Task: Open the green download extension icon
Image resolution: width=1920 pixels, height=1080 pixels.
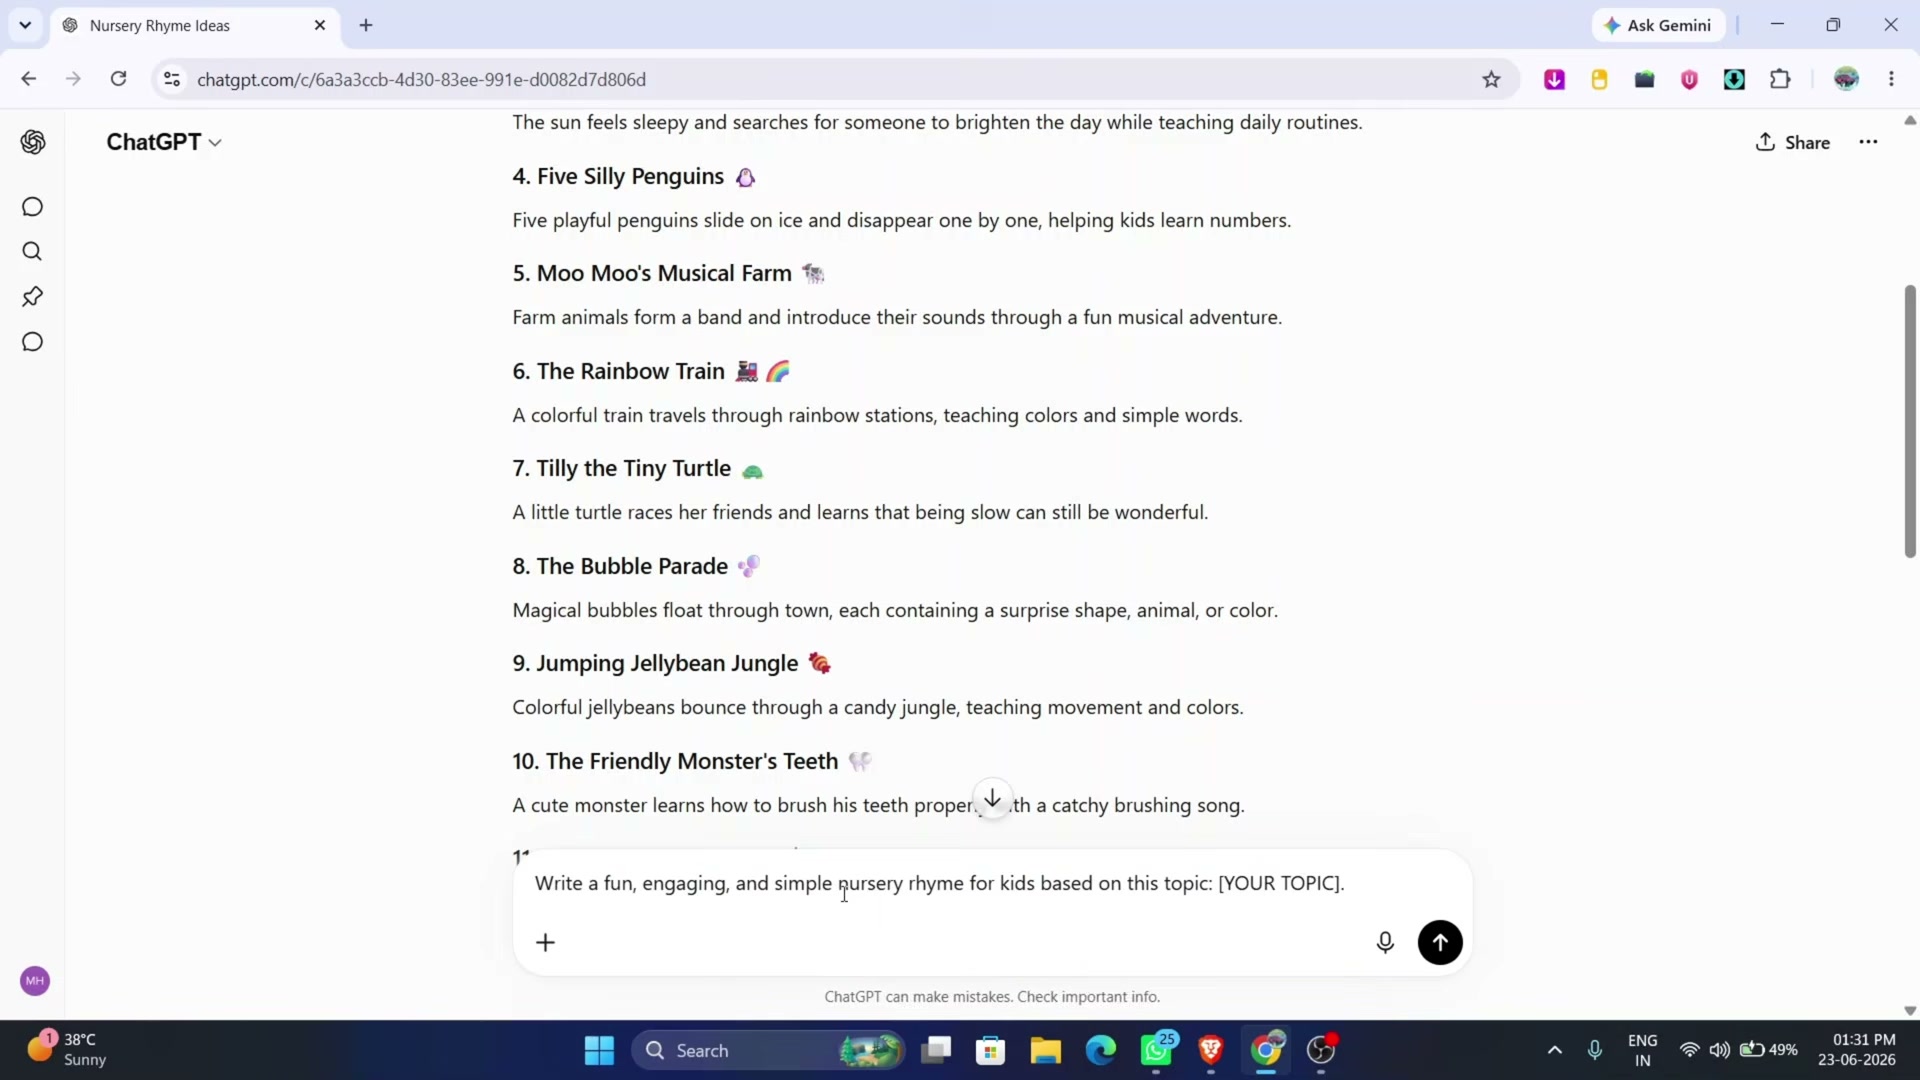Action: click(1734, 79)
